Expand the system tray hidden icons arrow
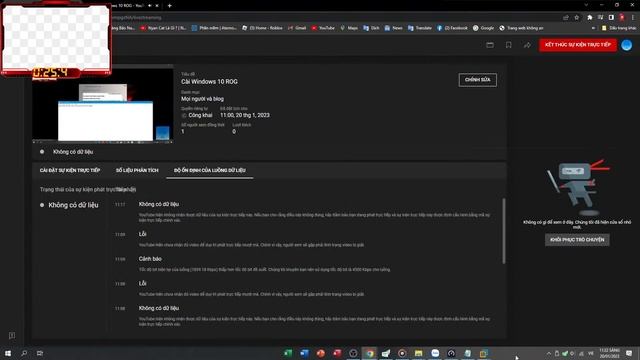 (x=549, y=353)
